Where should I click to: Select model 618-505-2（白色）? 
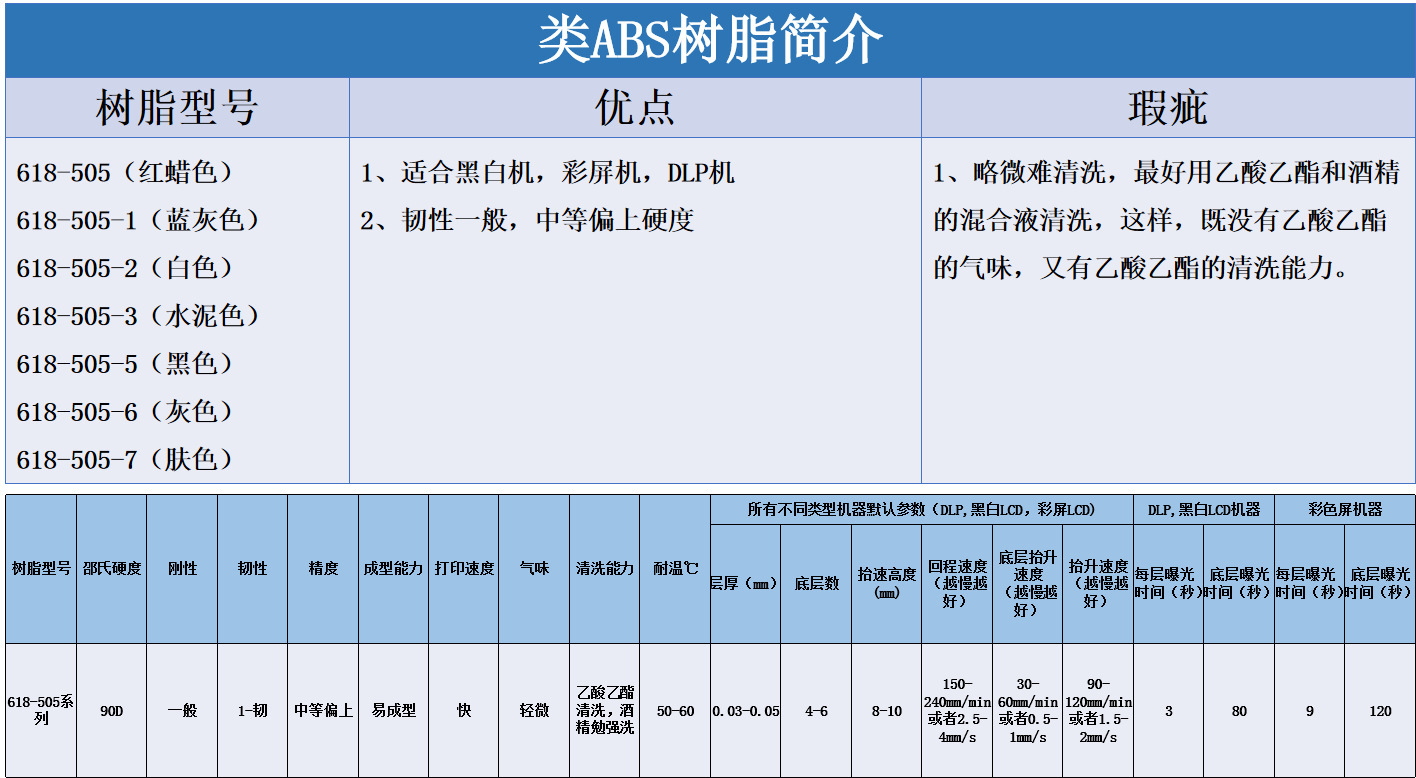tap(125, 268)
